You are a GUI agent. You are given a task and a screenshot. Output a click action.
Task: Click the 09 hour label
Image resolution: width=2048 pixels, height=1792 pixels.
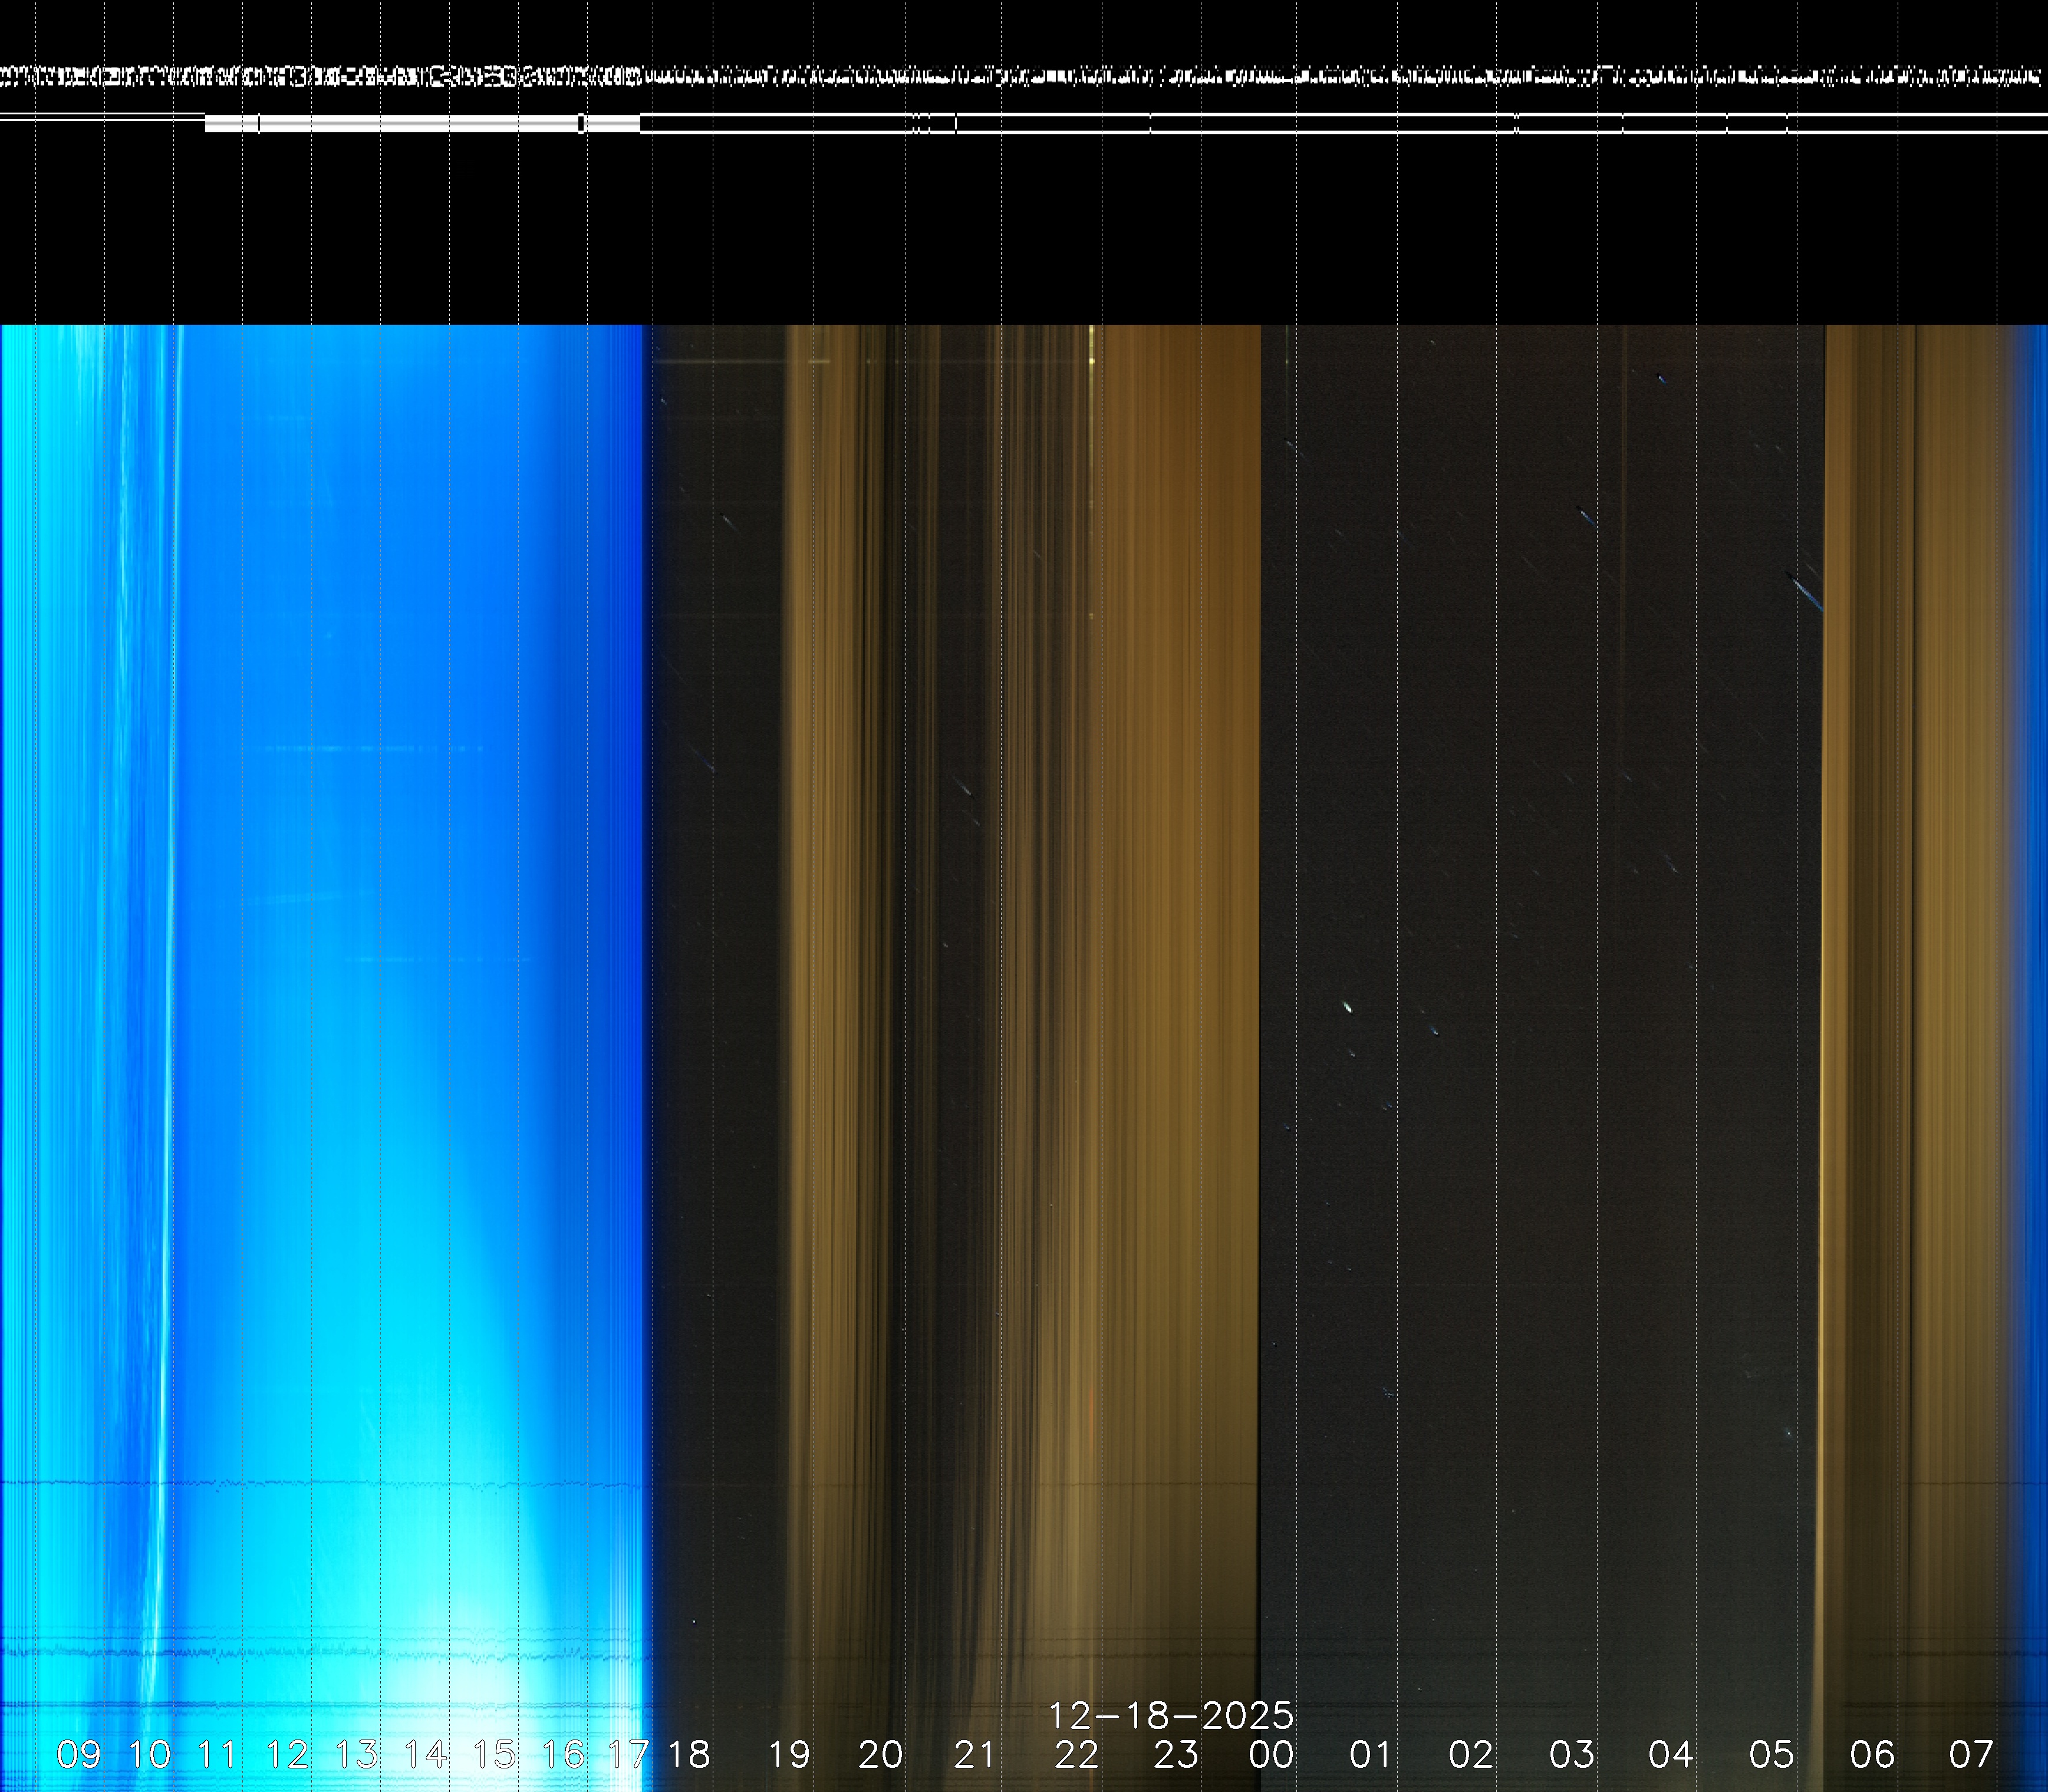(x=79, y=1754)
